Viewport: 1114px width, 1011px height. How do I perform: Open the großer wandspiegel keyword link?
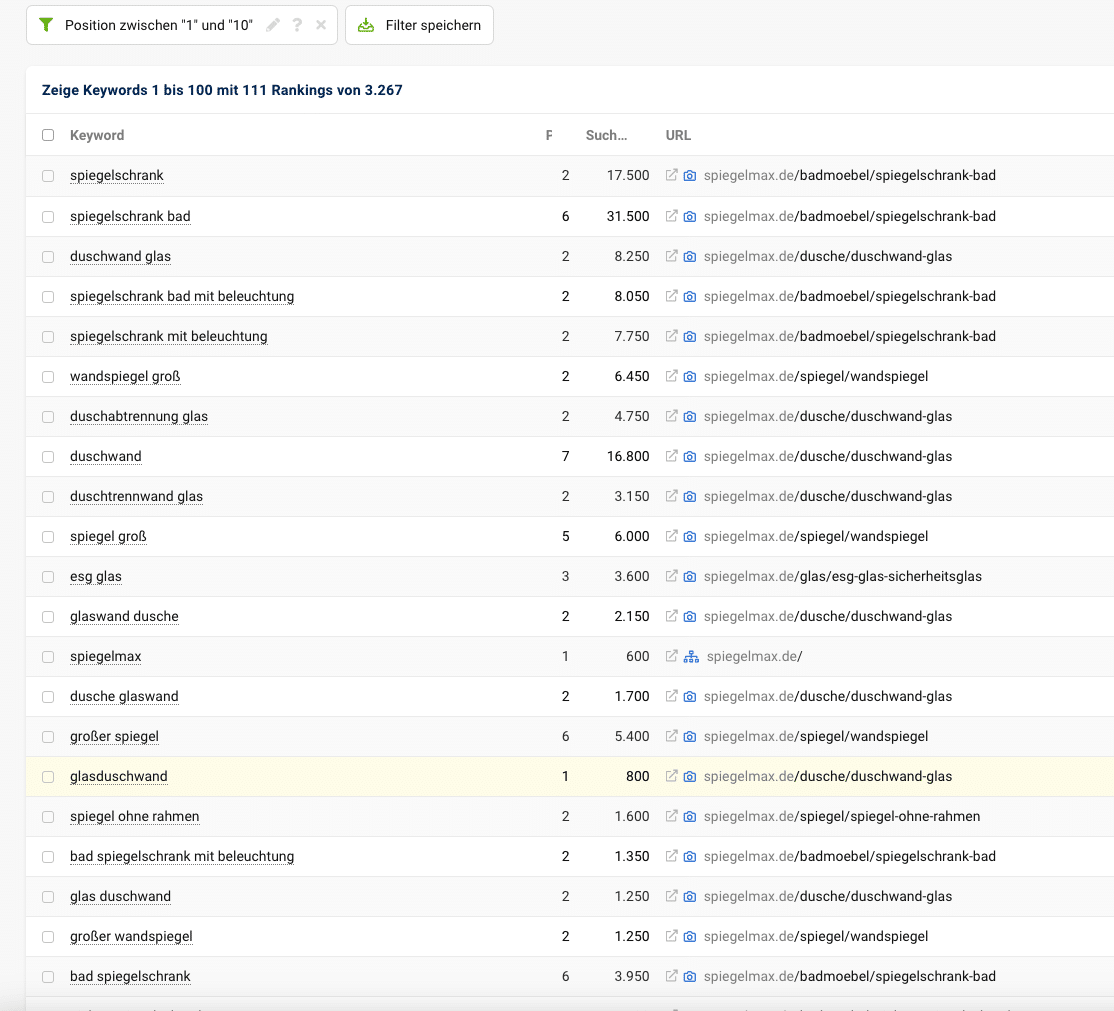[x=131, y=936]
